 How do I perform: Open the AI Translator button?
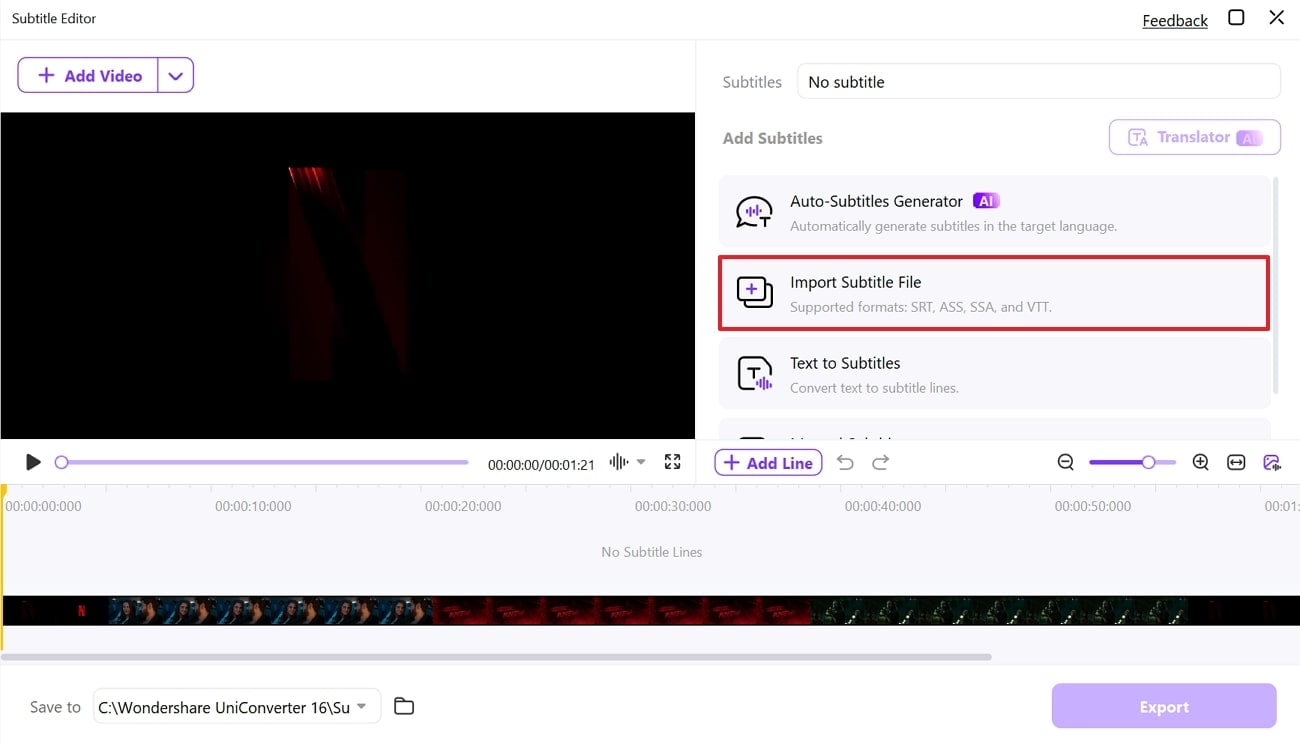click(1194, 138)
